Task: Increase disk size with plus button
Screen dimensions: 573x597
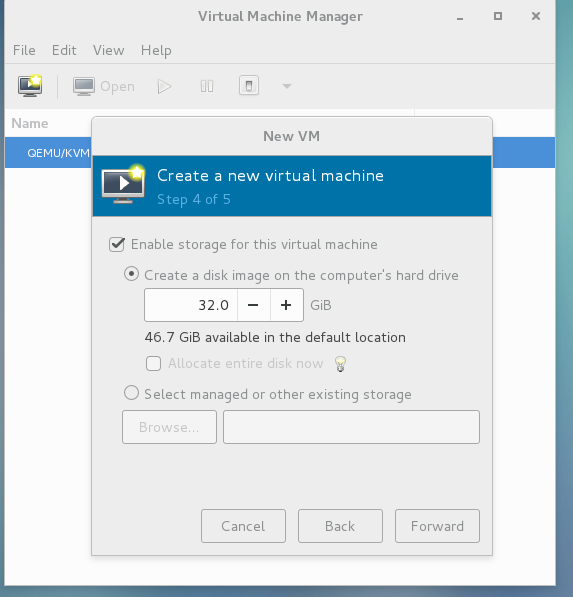Action: (286, 305)
